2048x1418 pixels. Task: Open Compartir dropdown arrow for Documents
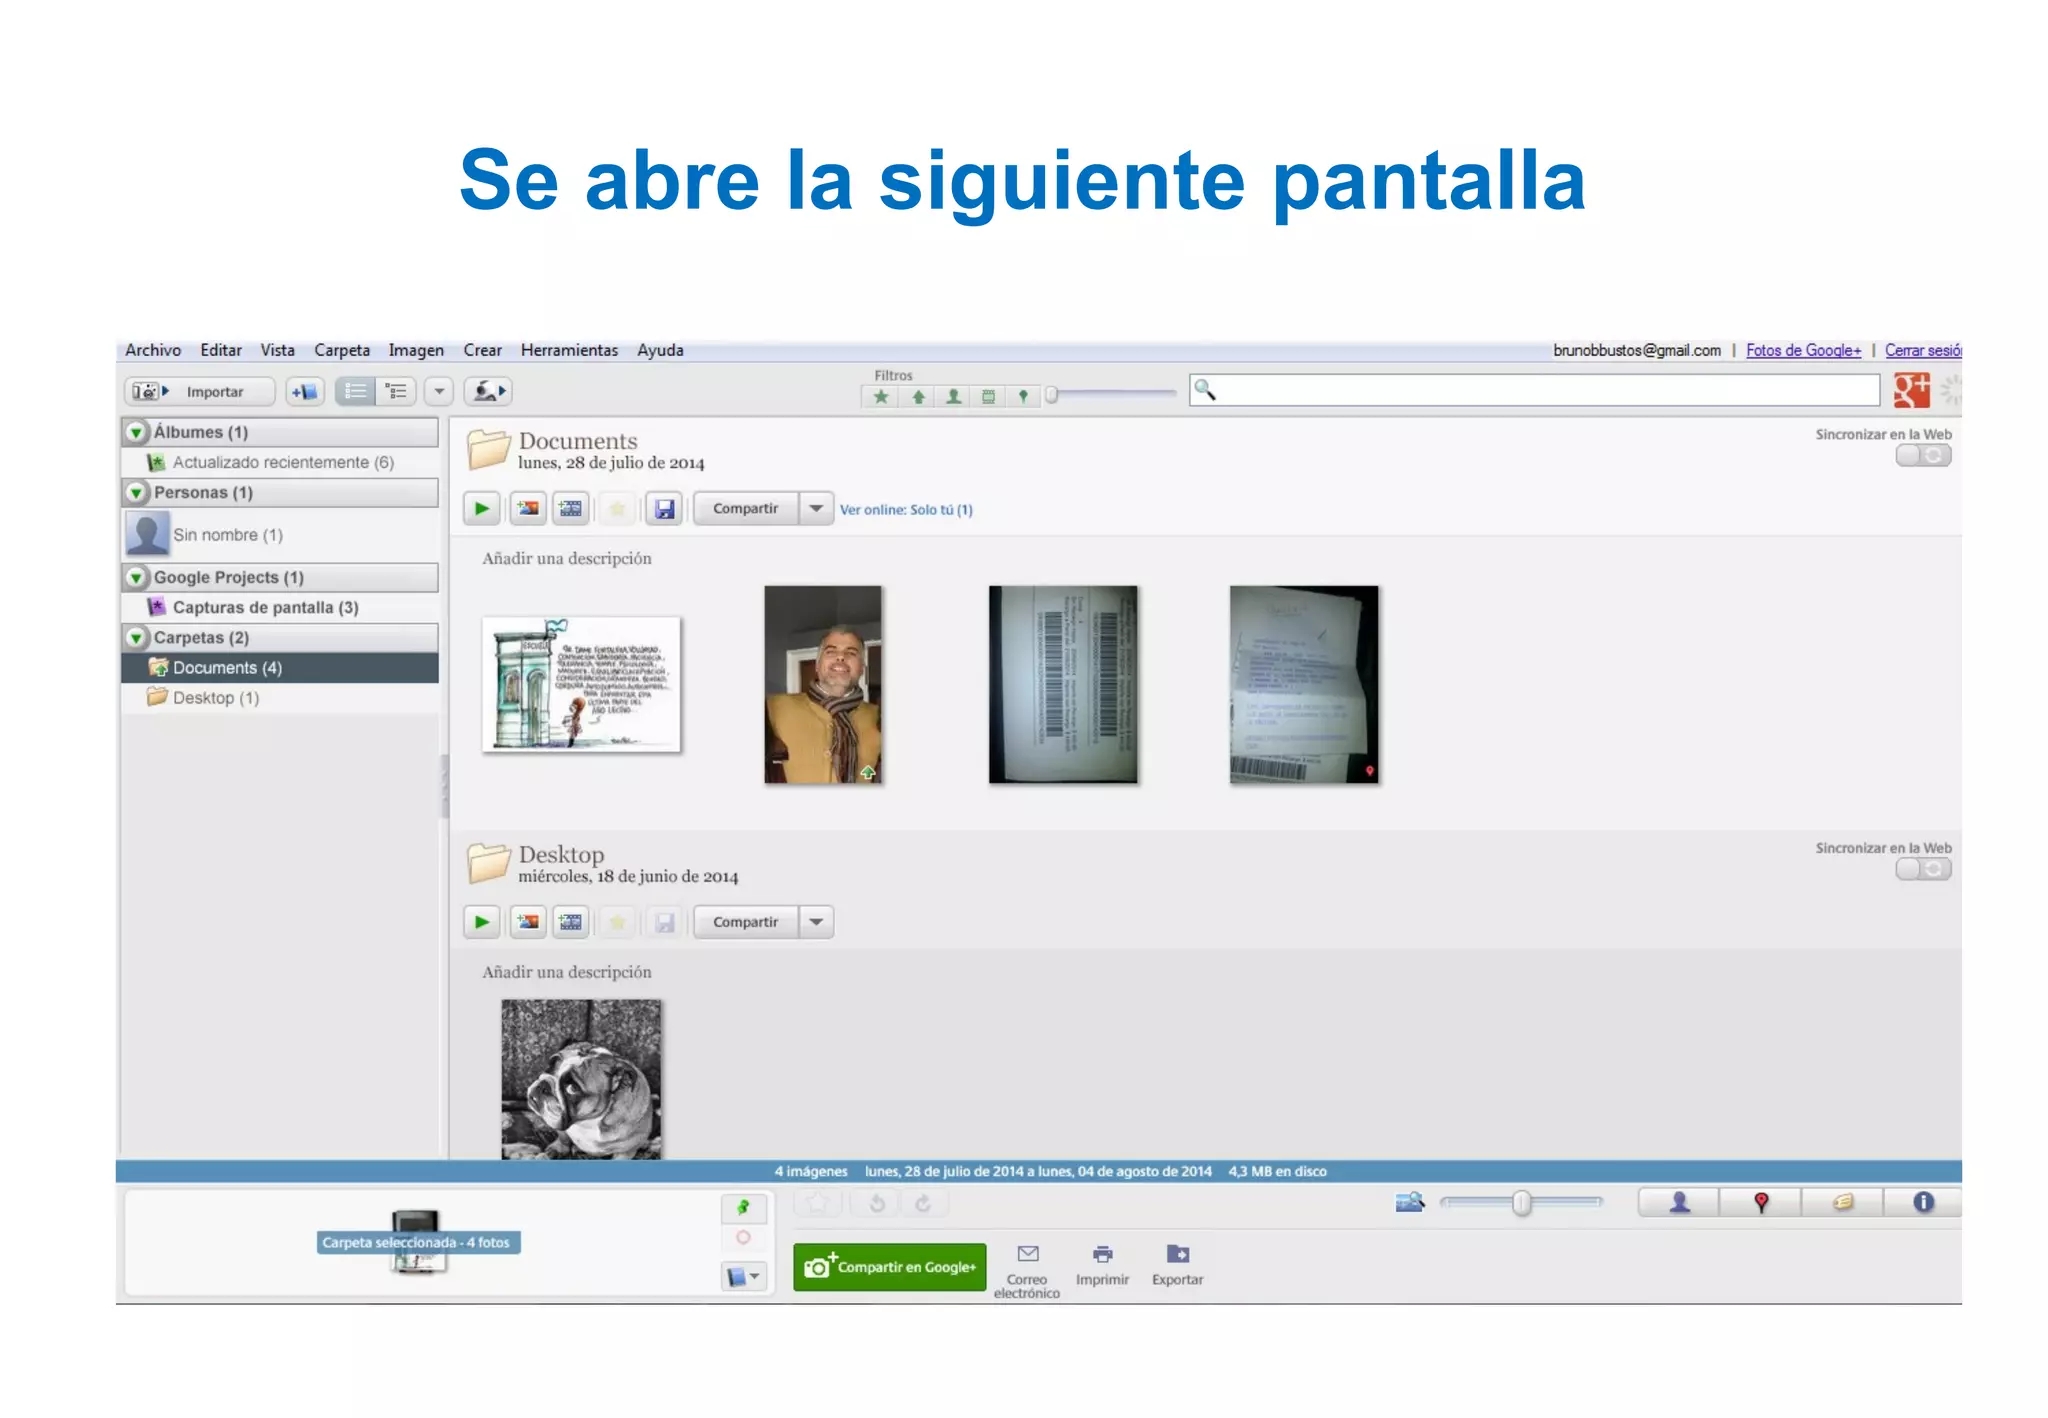pyautogui.click(x=816, y=509)
